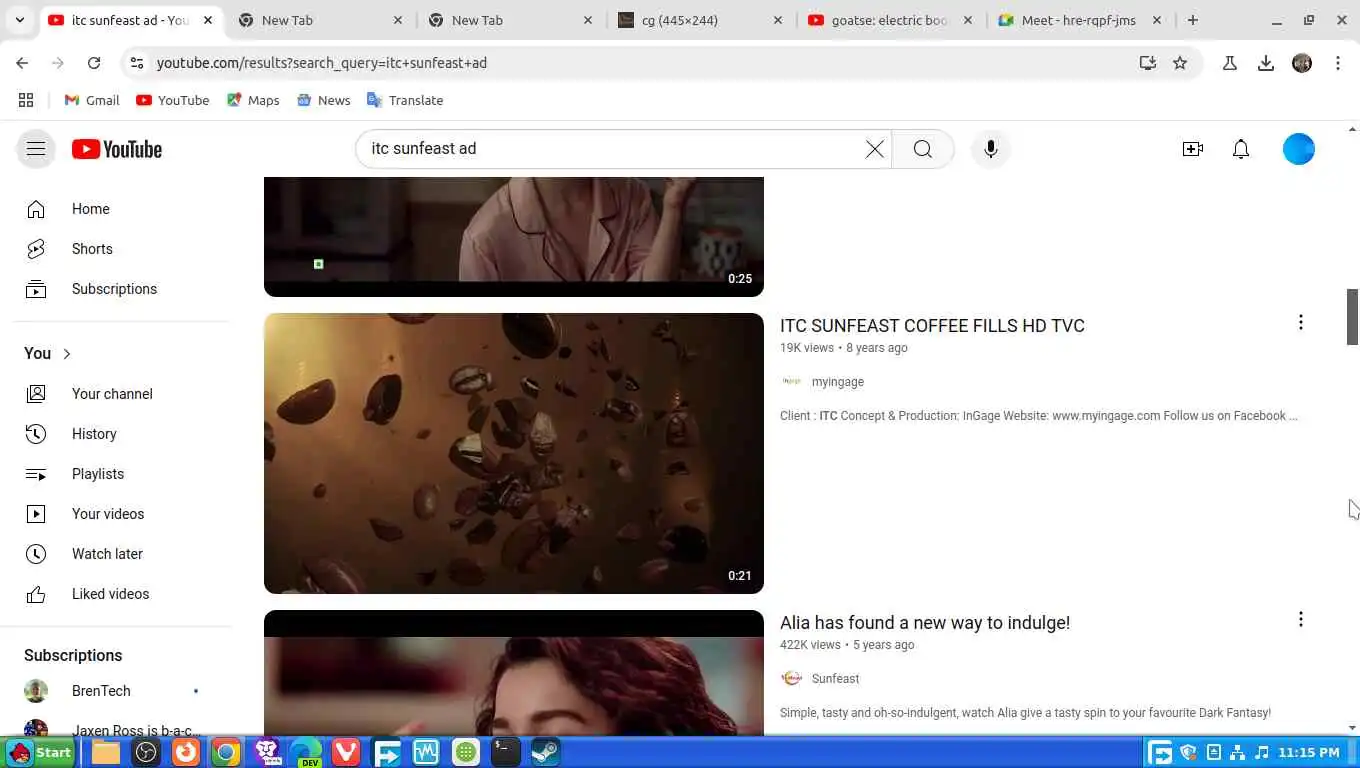This screenshot has width=1360, height=768.
Task: Switch to second New Tab
Action: click(510, 20)
